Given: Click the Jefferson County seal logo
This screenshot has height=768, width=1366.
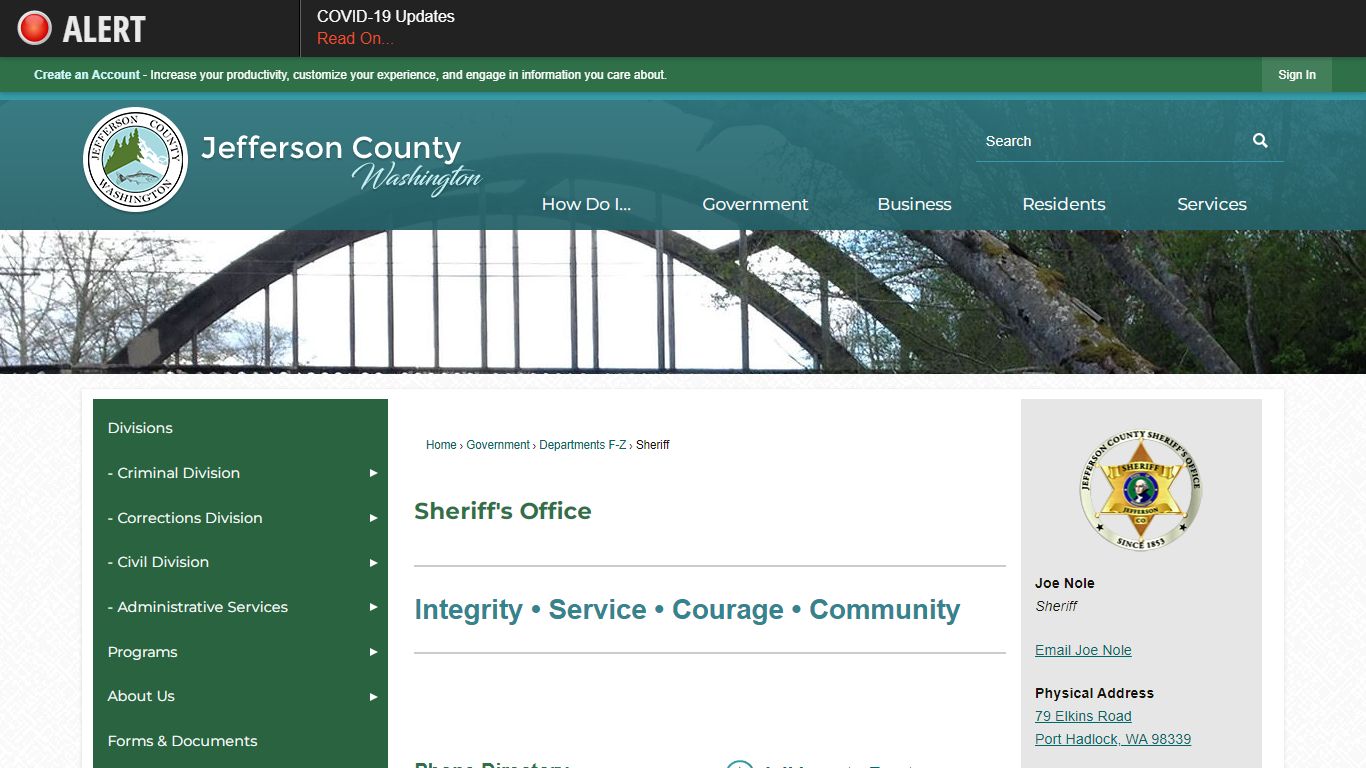Looking at the screenshot, I should pos(135,159).
